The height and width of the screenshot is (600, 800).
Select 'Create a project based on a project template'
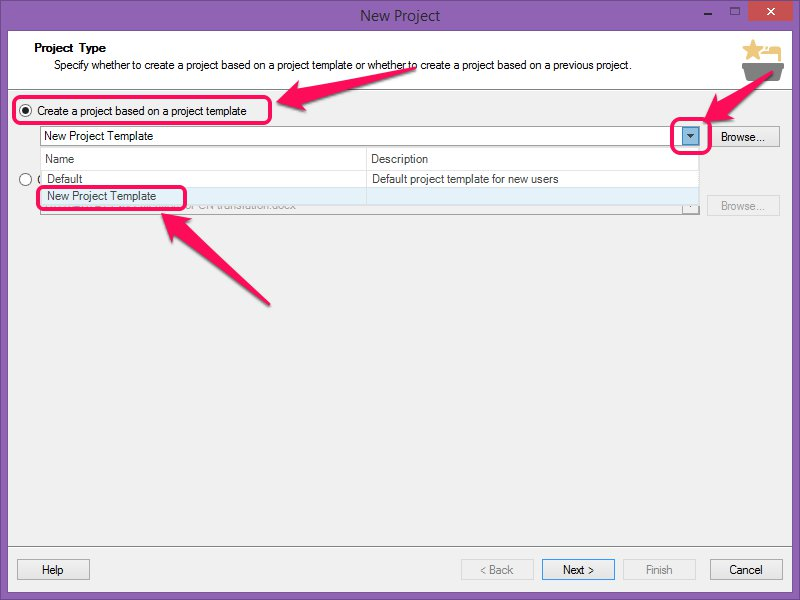pyautogui.click(x=26, y=111)
